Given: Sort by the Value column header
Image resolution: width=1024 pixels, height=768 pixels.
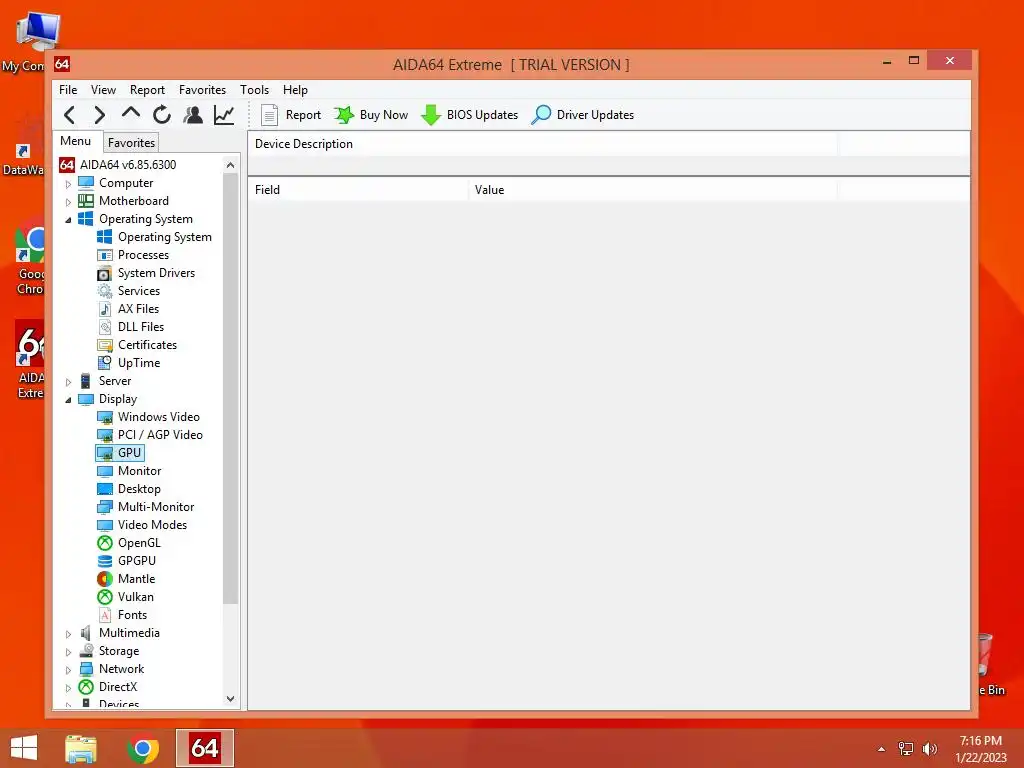Looking at the screenshot, I should click(652, 190).
